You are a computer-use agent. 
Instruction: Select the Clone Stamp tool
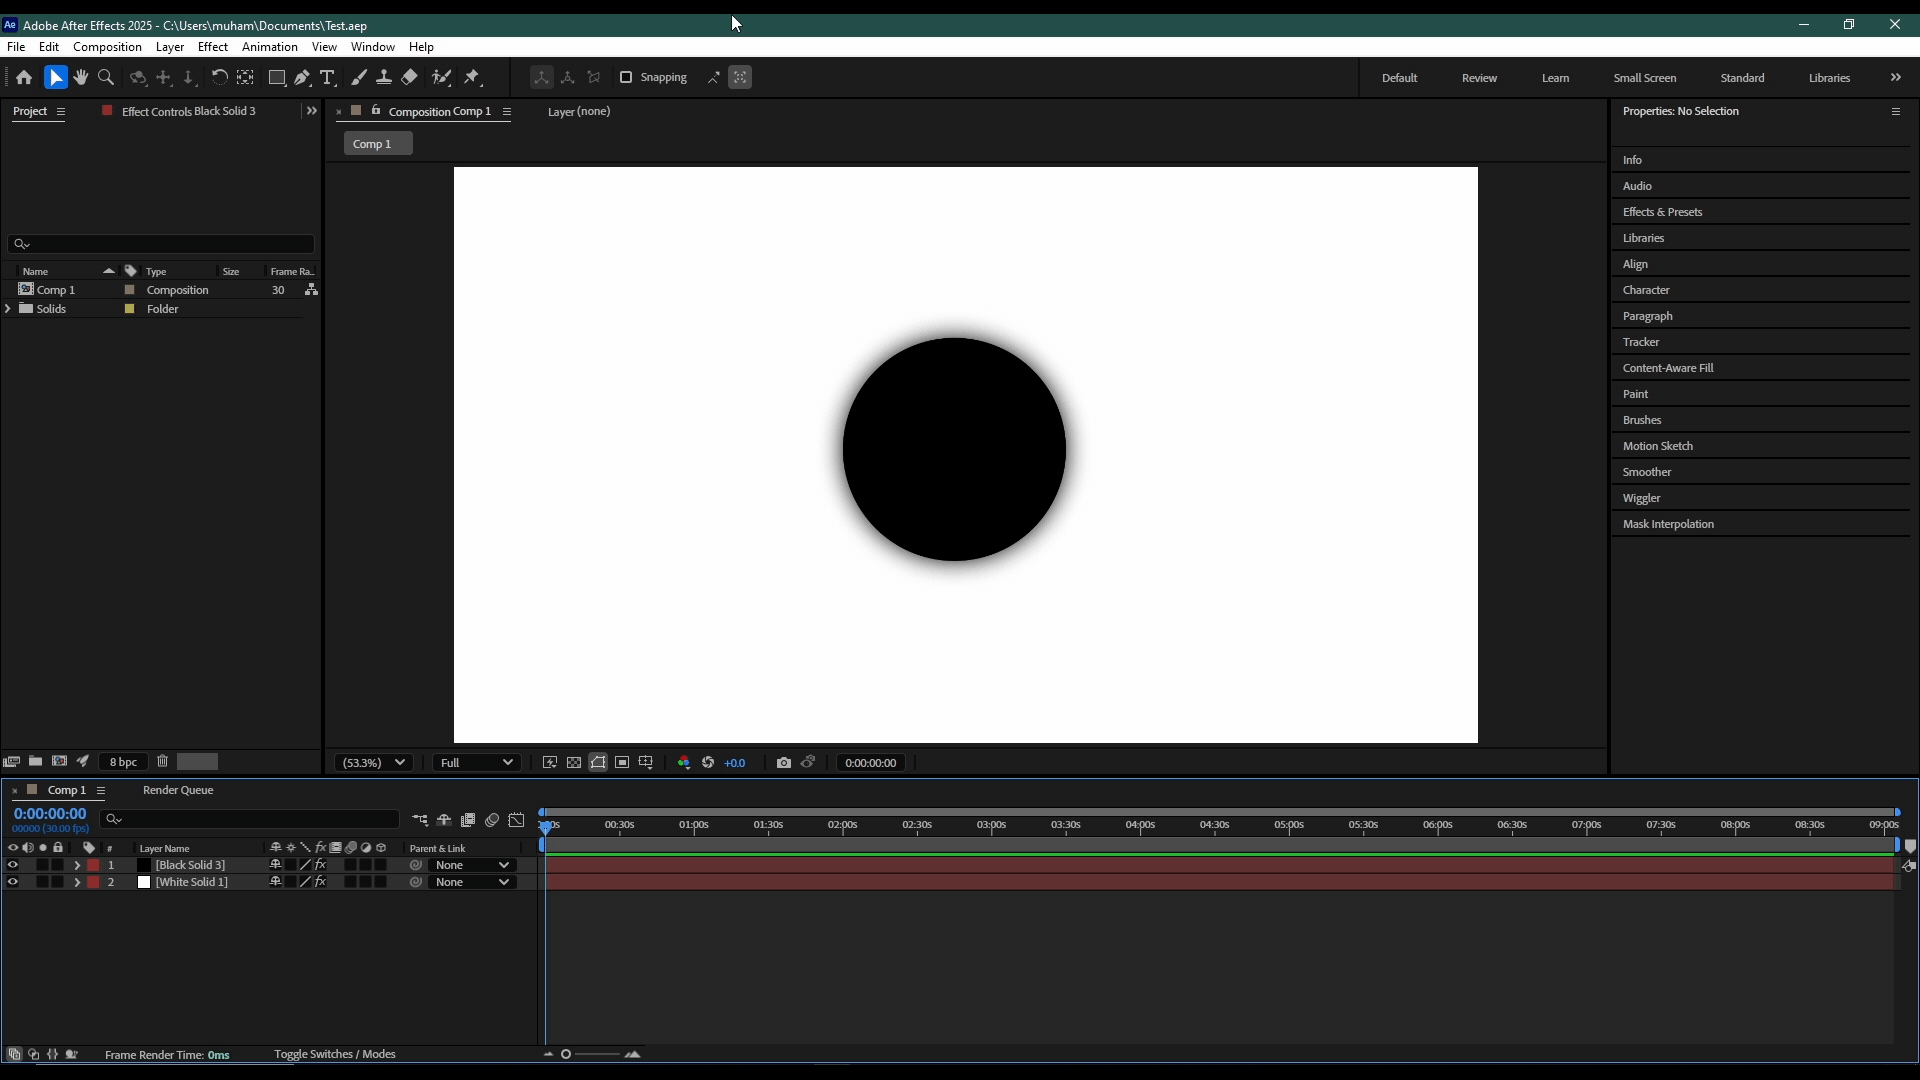coord(384,77)
